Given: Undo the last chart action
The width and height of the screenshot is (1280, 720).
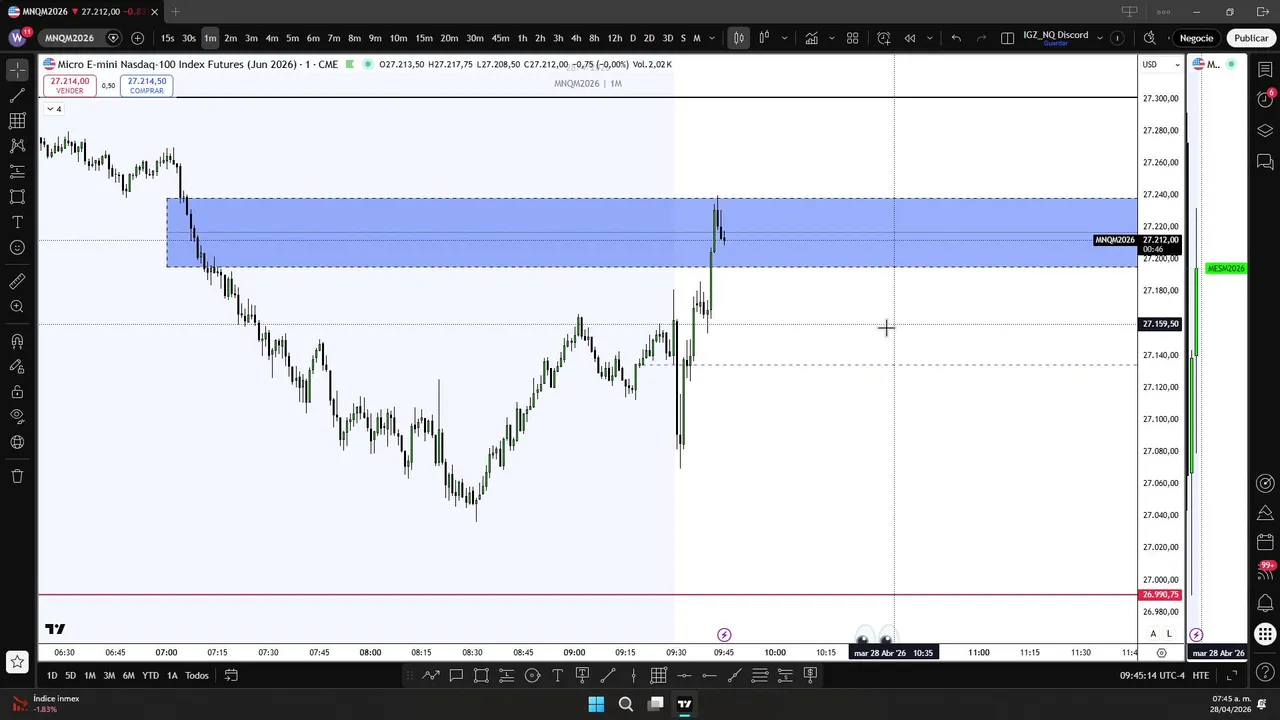Looking at the screenshot, I should pos(956,38).
